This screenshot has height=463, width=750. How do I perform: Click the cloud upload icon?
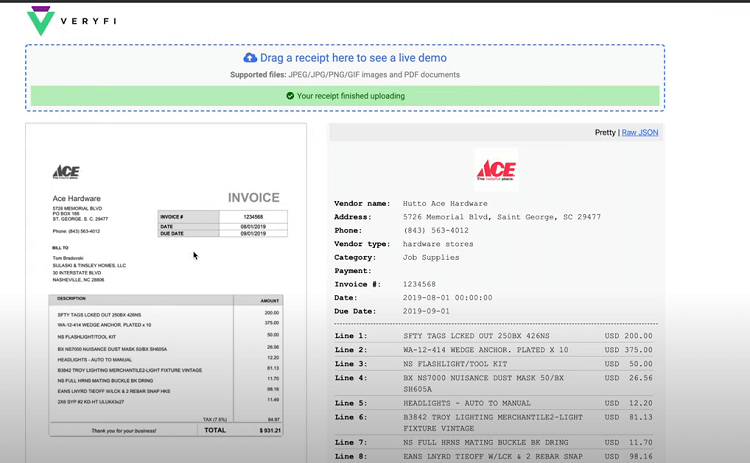point(250,58)
